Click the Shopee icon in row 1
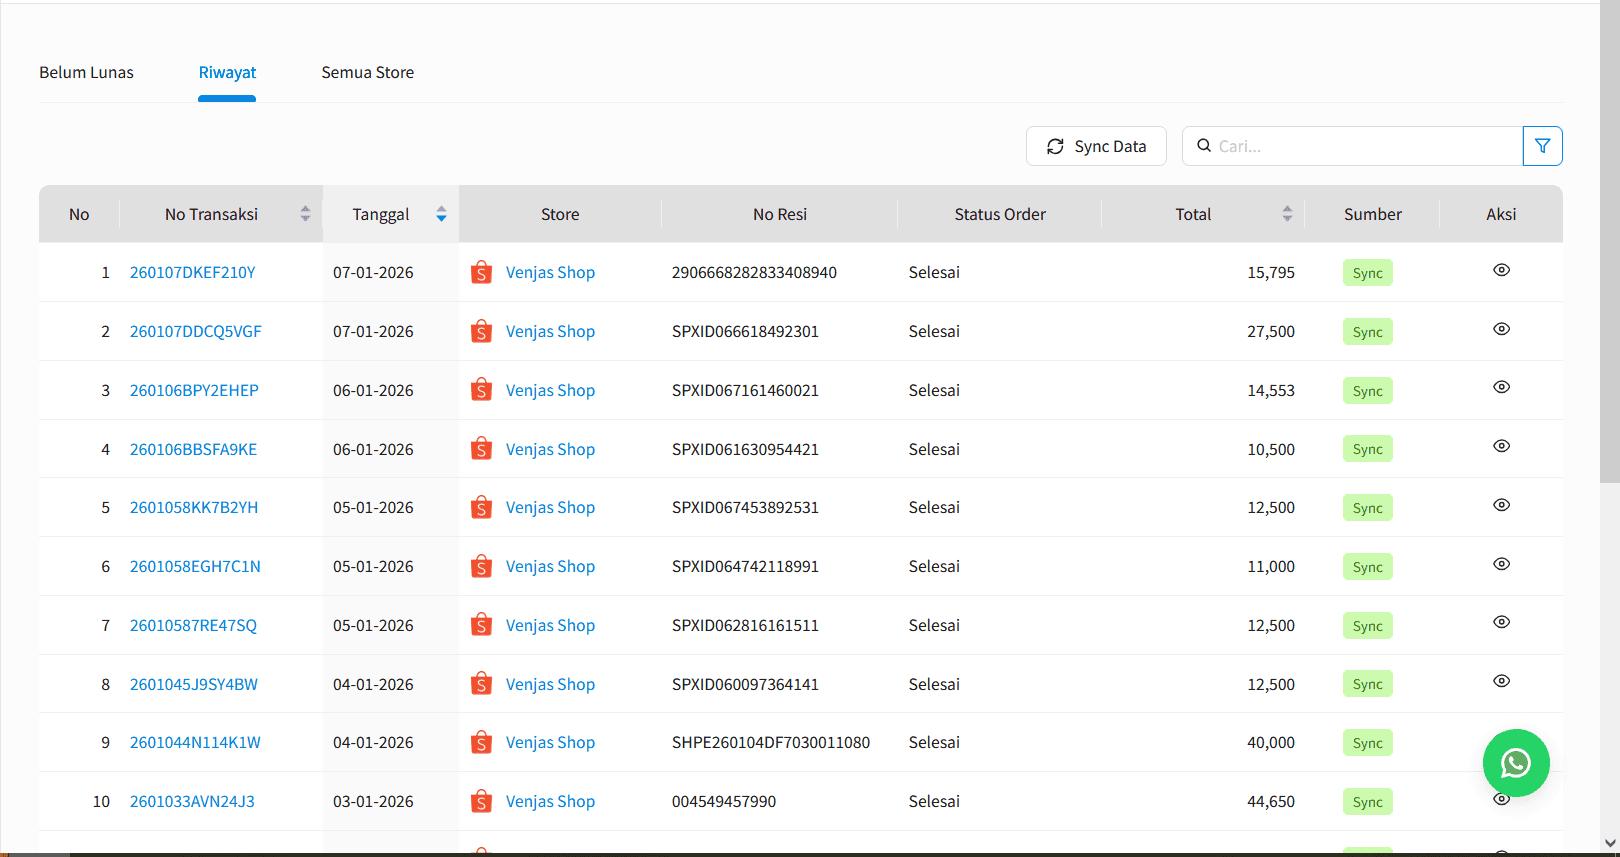1620x857 pixels. (x=481, y=273)
